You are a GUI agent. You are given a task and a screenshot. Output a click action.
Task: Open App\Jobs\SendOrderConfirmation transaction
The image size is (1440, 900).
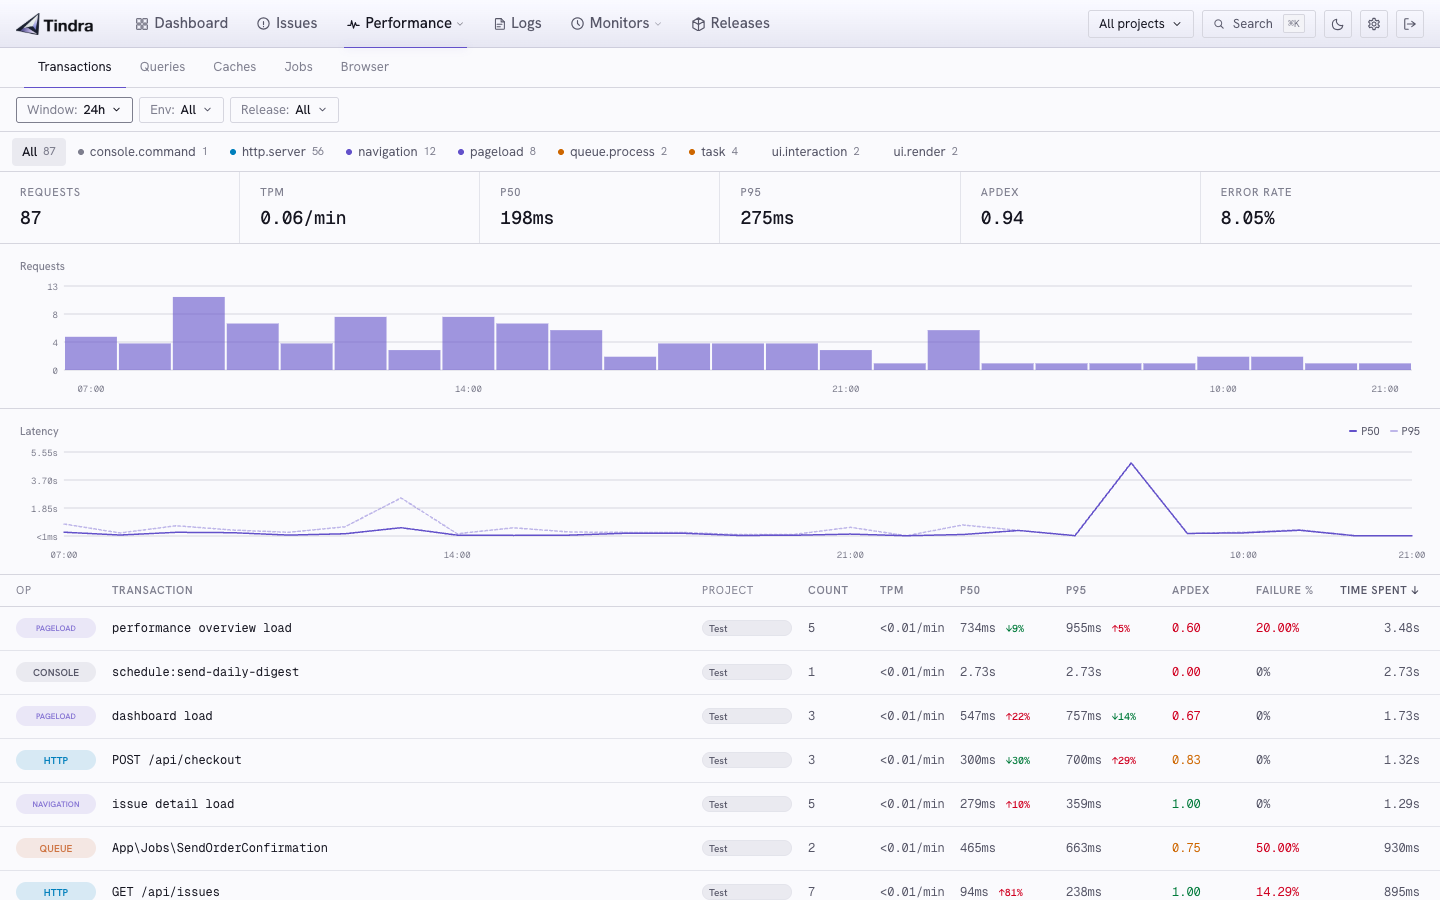click(x=220, y=849)
